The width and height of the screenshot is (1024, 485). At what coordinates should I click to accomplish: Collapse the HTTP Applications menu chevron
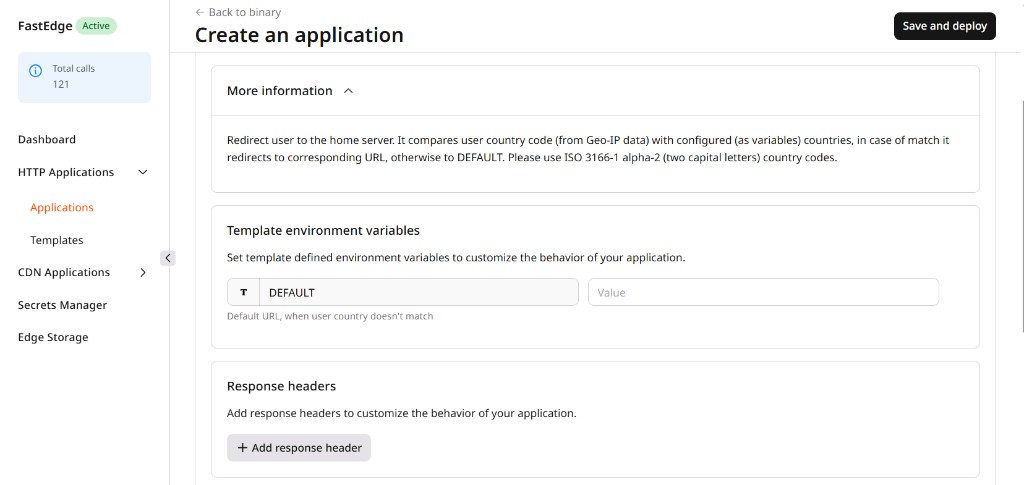pos(143,172)
